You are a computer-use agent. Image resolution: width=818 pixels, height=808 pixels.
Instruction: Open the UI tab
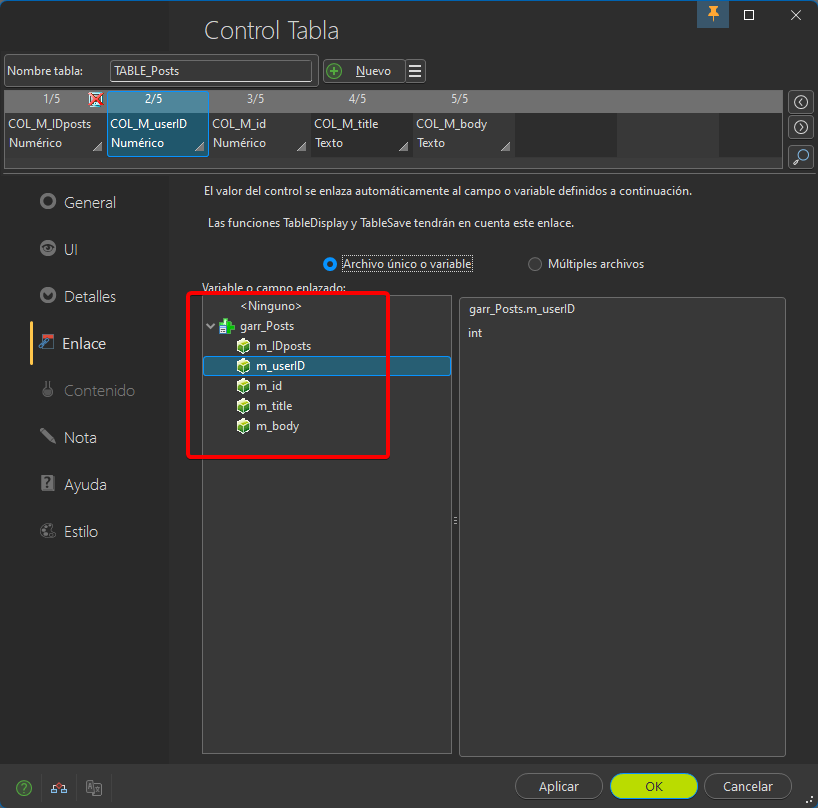[71, 249]
